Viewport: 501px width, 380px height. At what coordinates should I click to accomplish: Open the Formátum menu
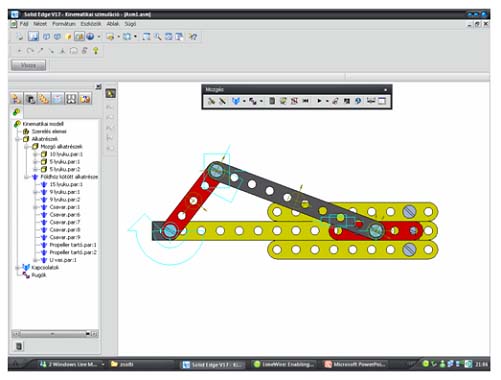[64, 24]
